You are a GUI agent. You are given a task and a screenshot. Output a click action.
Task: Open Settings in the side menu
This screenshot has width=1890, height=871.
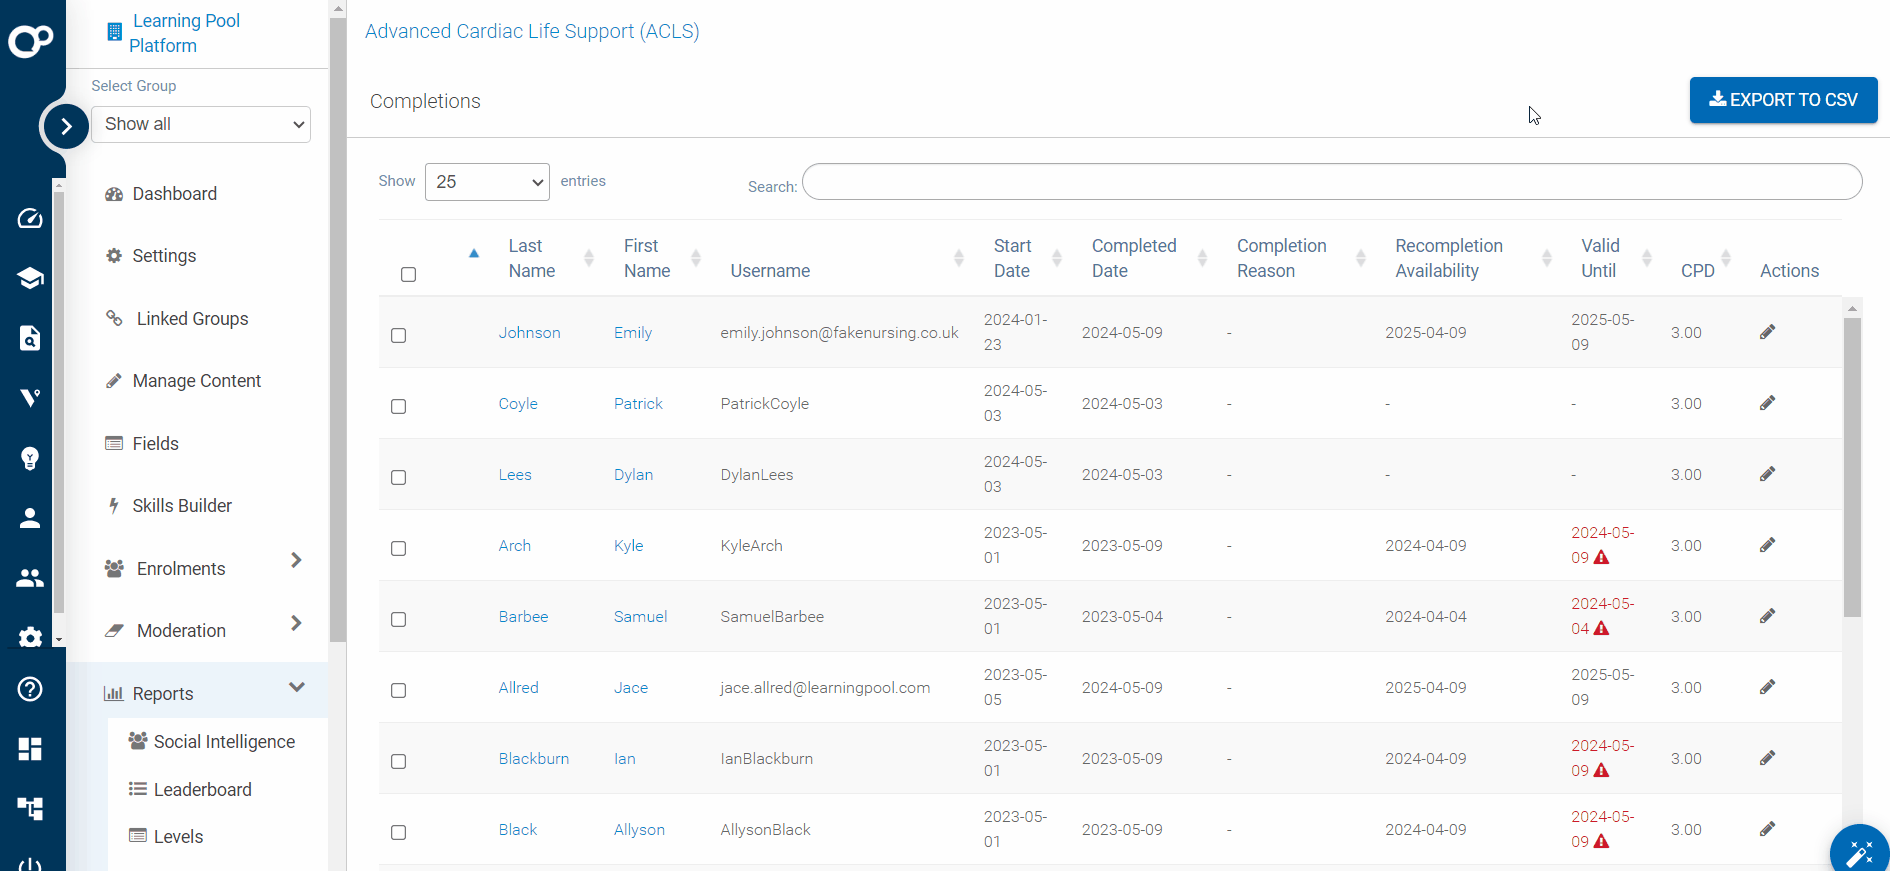pos(164,256)
